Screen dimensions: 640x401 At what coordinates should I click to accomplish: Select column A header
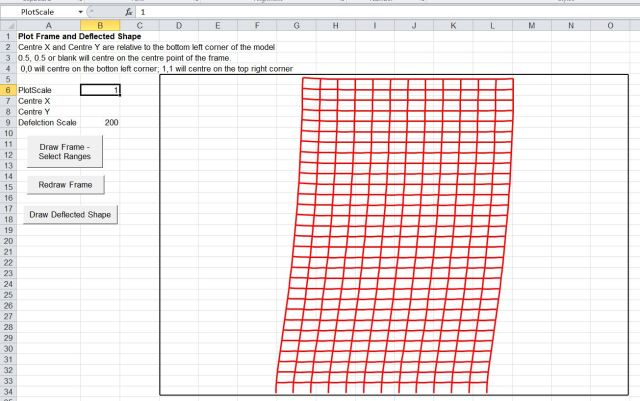pyautogui.click(x=49, y=25)
